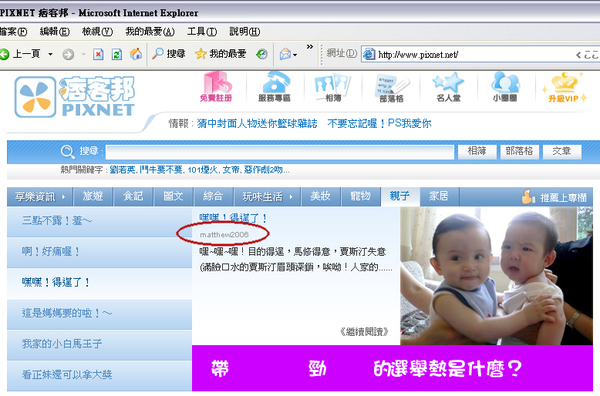Select the 親子 tab
The height and width of the screenshot is (396, 600).
click(x=400, y=197)
